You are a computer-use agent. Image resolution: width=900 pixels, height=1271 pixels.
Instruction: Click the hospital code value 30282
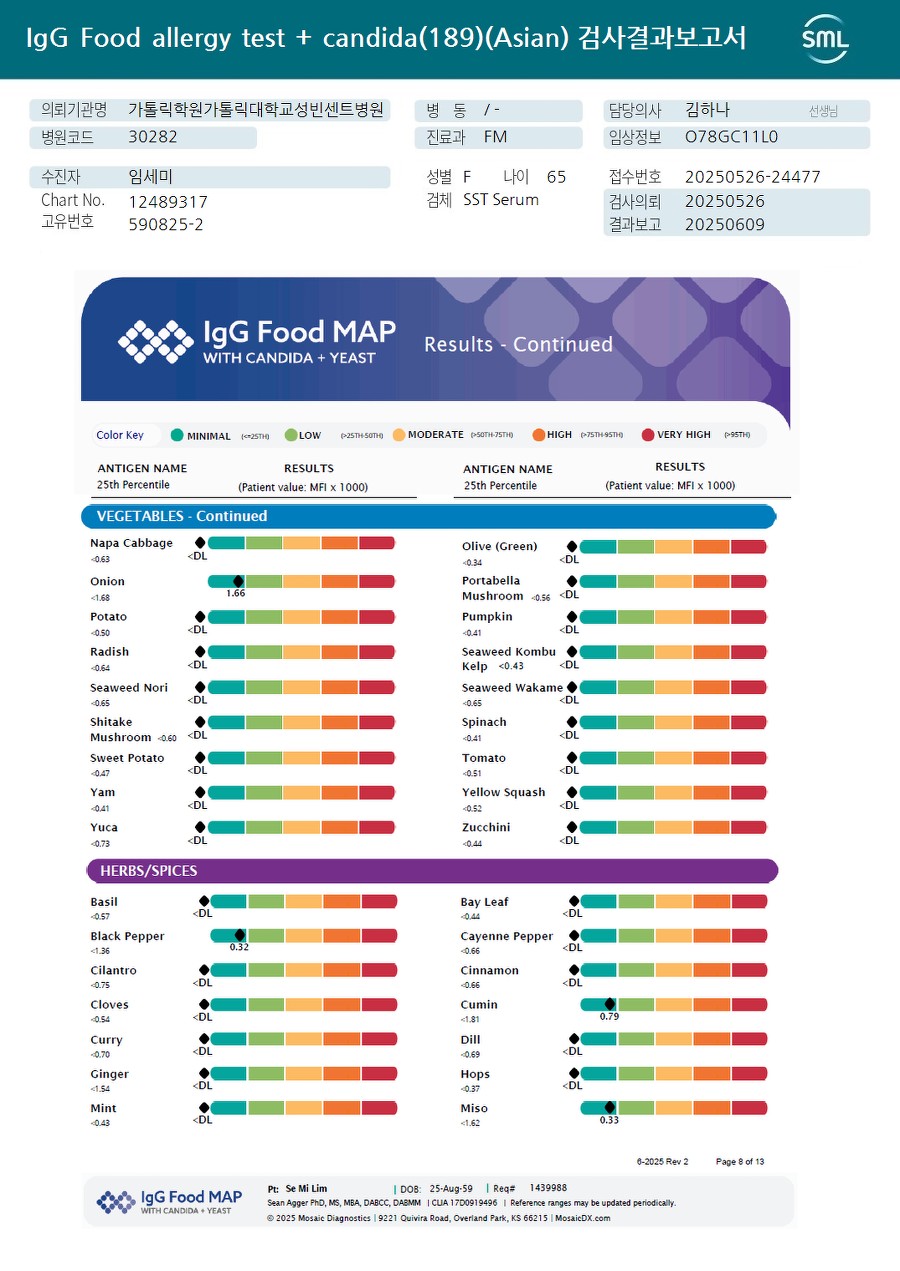click(x=153, y=137)
